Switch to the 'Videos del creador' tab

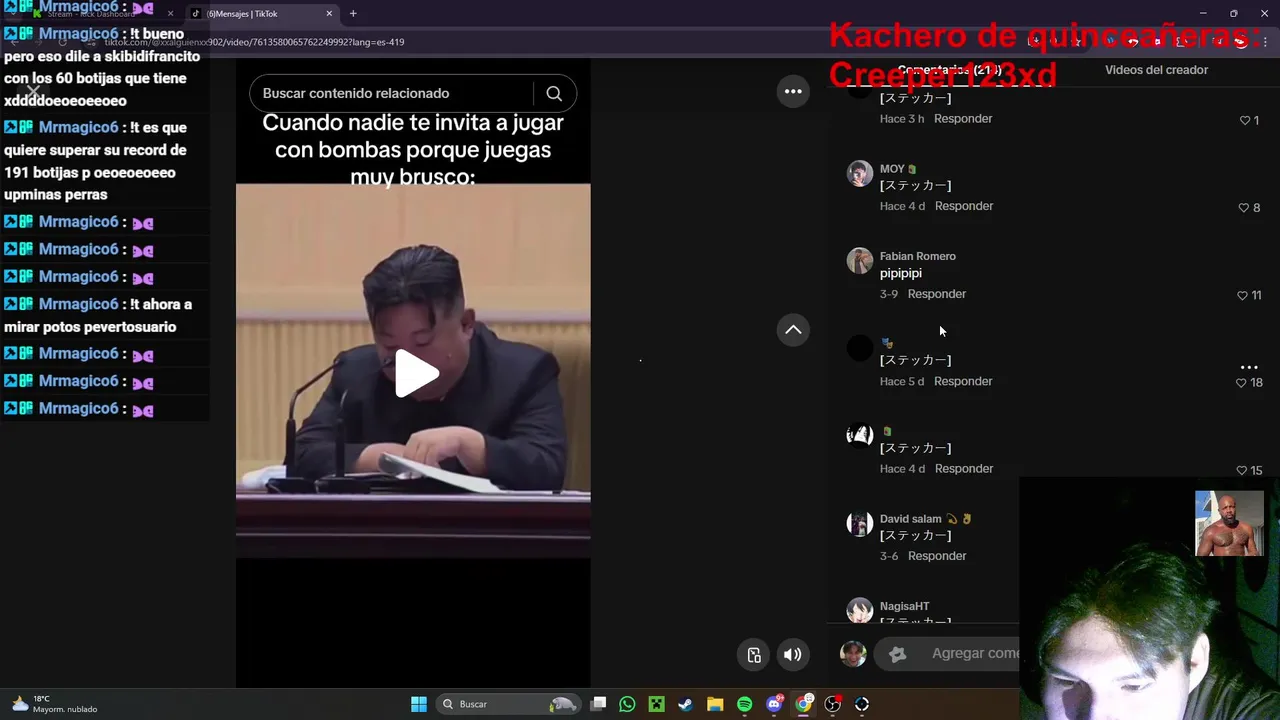(x=1156, y=70)
